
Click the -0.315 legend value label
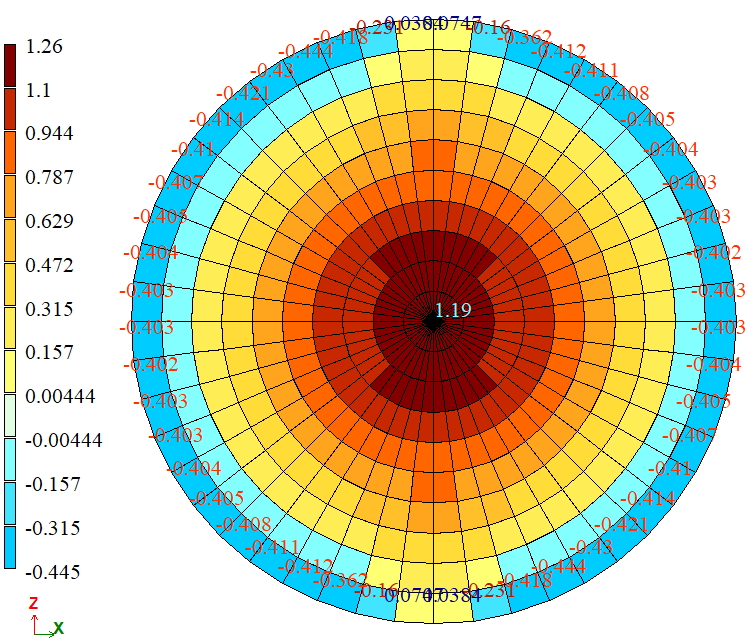tap(51, 528)
